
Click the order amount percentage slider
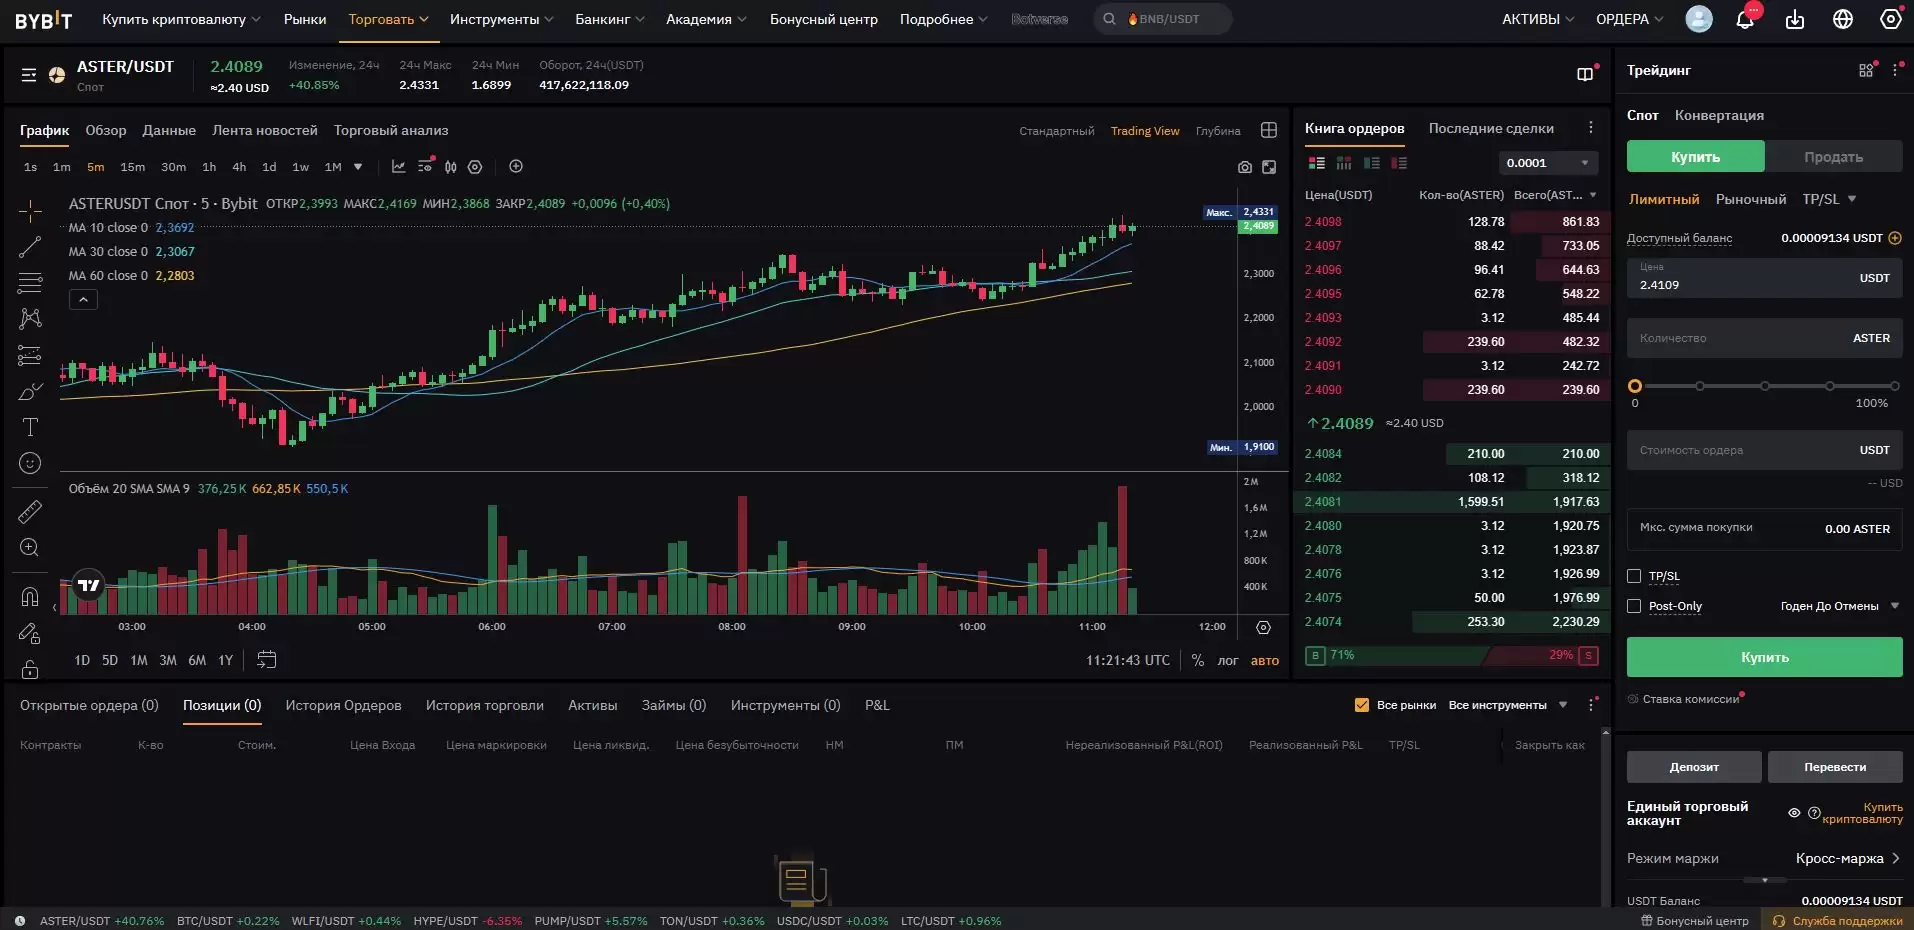[x=1764, y=386]
